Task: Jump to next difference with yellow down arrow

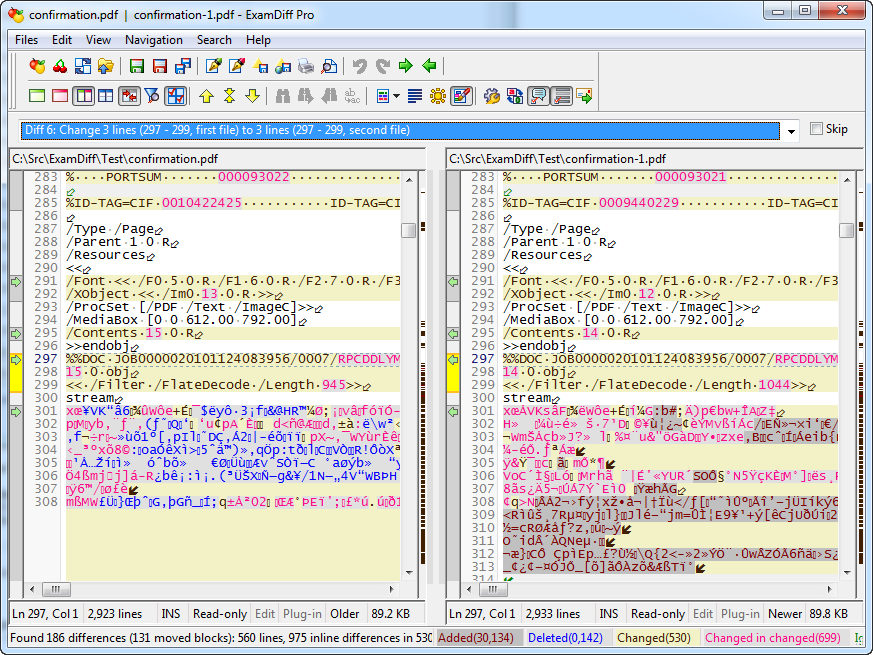Action: point(252,96)
